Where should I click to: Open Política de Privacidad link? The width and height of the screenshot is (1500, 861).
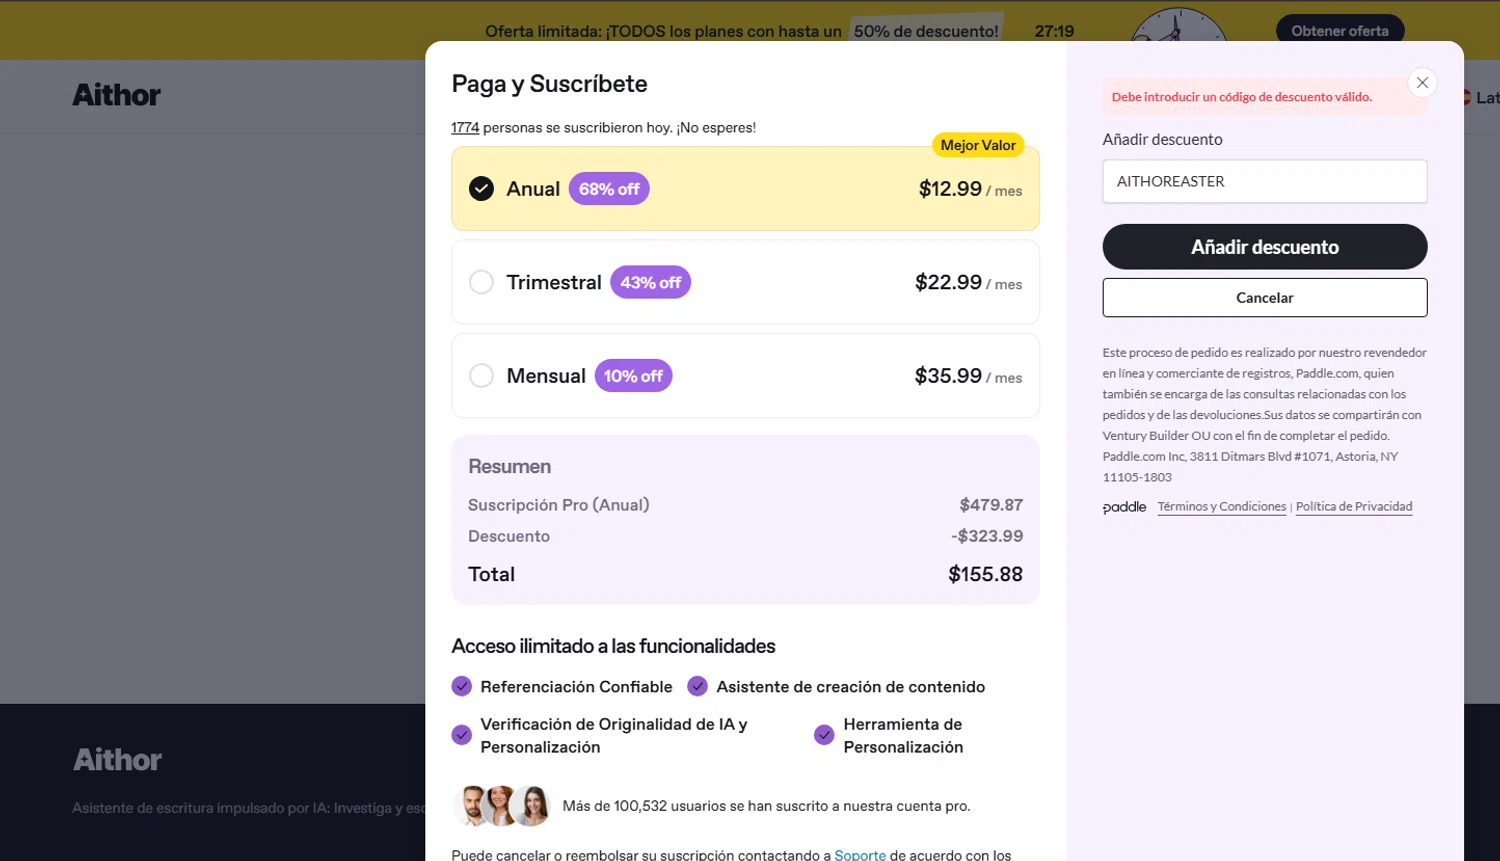(1354, 507)
